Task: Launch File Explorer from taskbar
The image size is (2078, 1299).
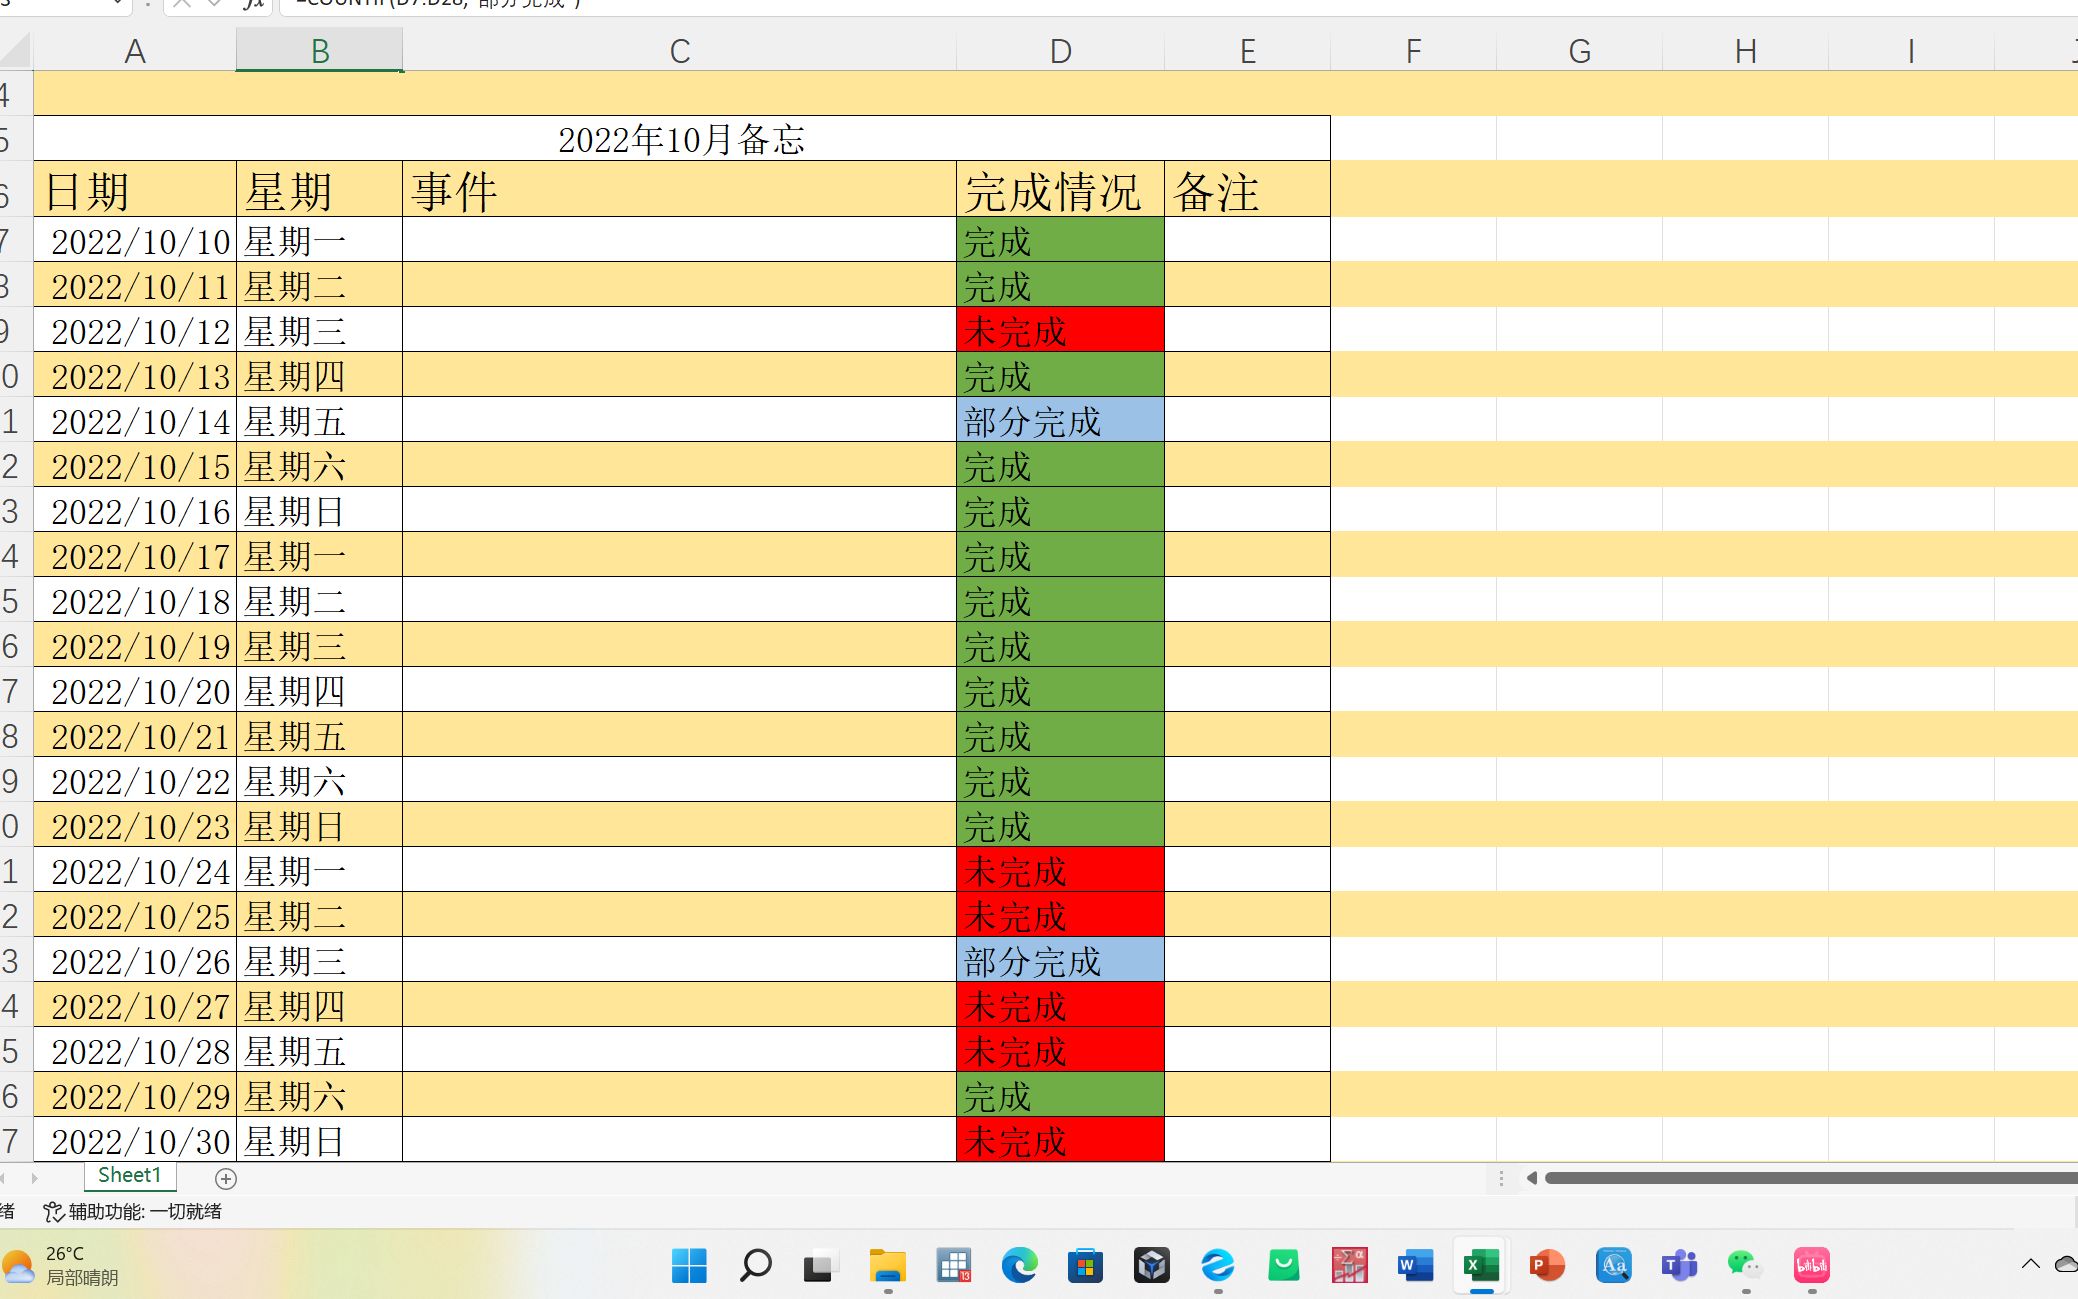Action: coord(887,1265)
